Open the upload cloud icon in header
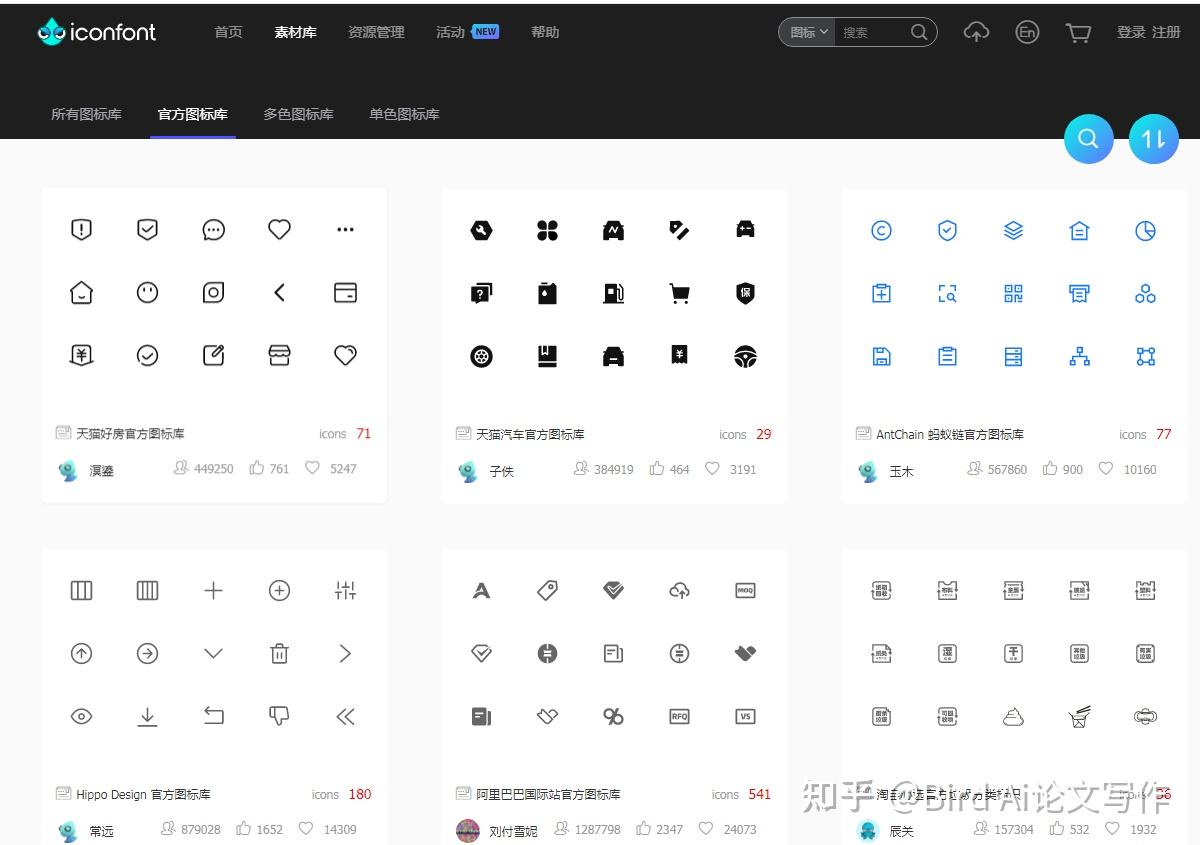Viewport: 1200px width, 845px height. (976, 32)
